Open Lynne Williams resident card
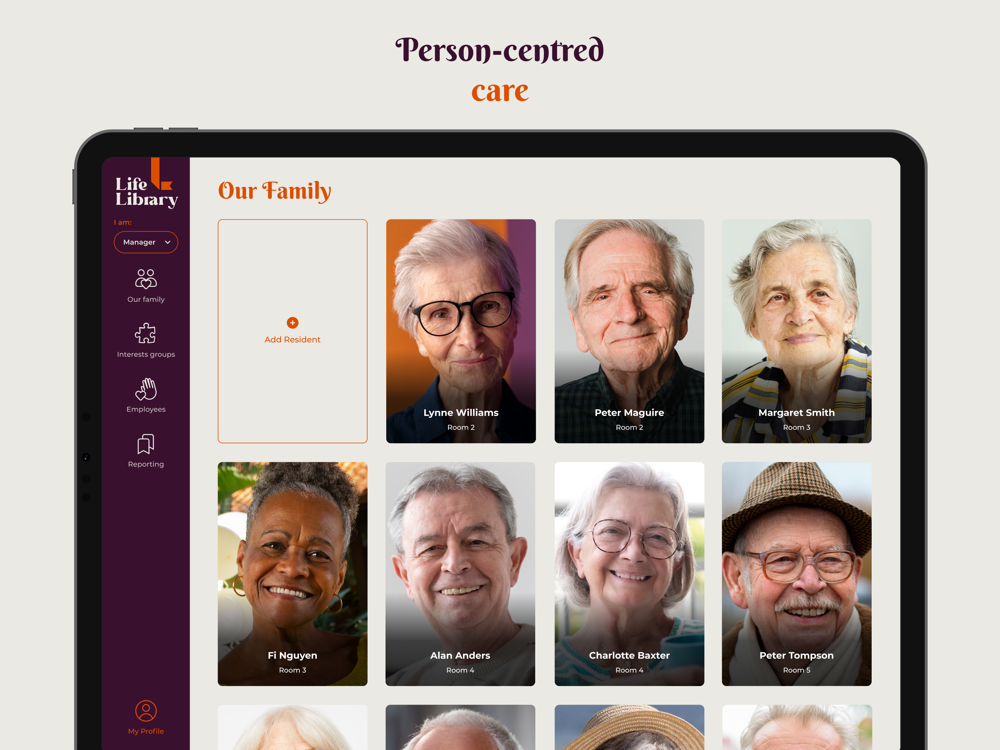The image size is (1000, 750). [x=460, y=331]
